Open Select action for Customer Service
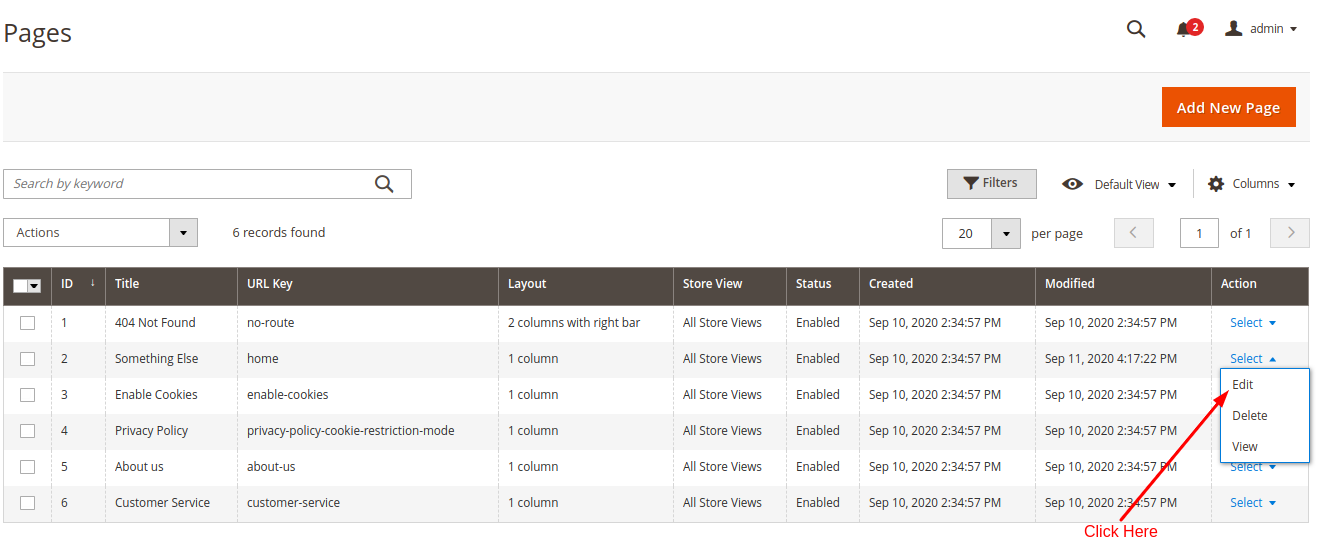 tap(1253, 503)
